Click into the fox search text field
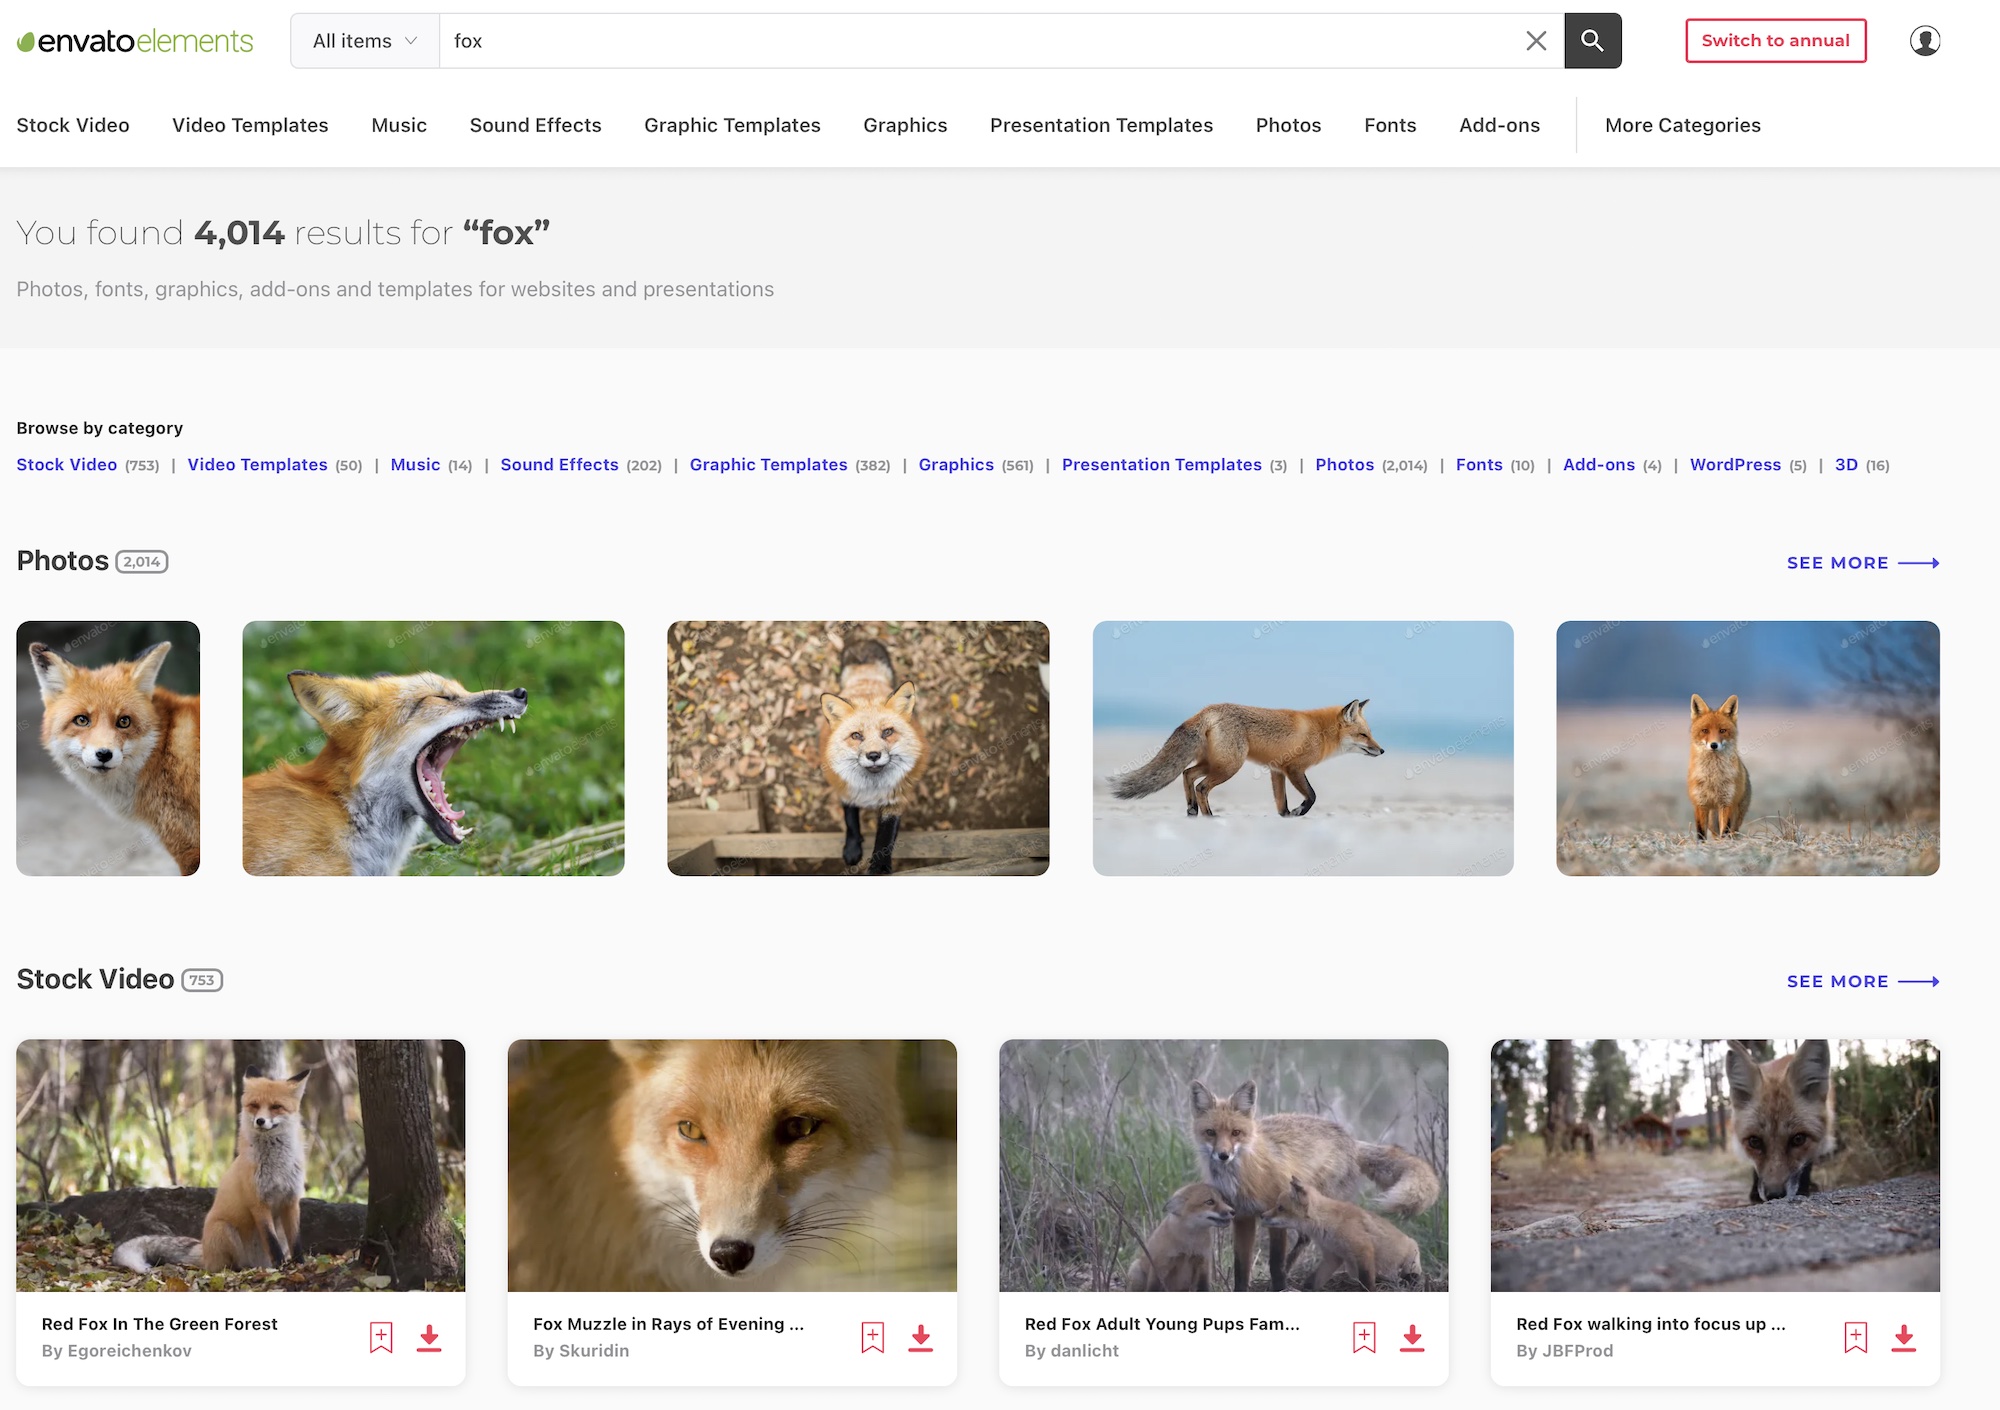 [980, 41]
